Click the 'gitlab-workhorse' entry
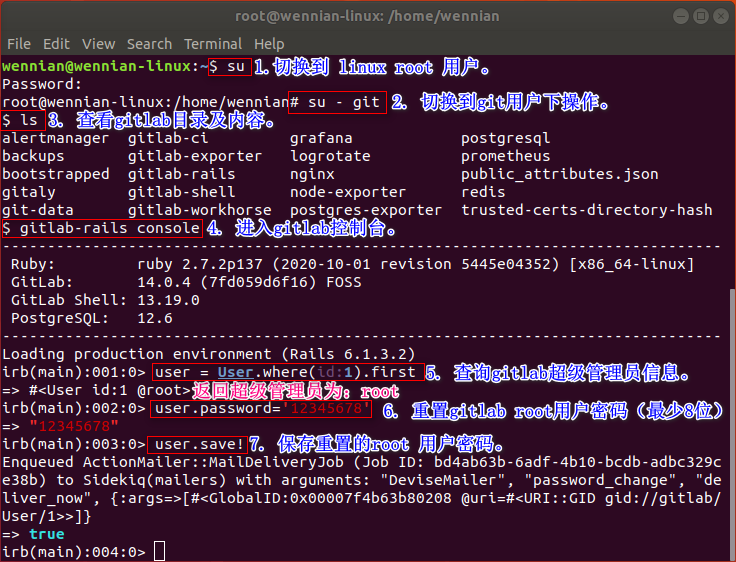This screenshot has height=562, width=736. point(199,210)
